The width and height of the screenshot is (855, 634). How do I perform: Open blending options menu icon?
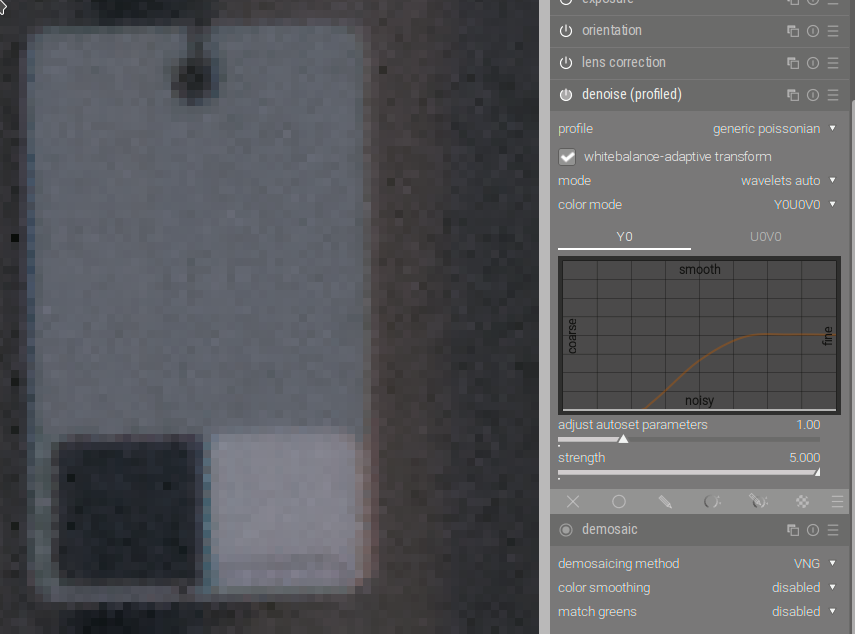838,502
